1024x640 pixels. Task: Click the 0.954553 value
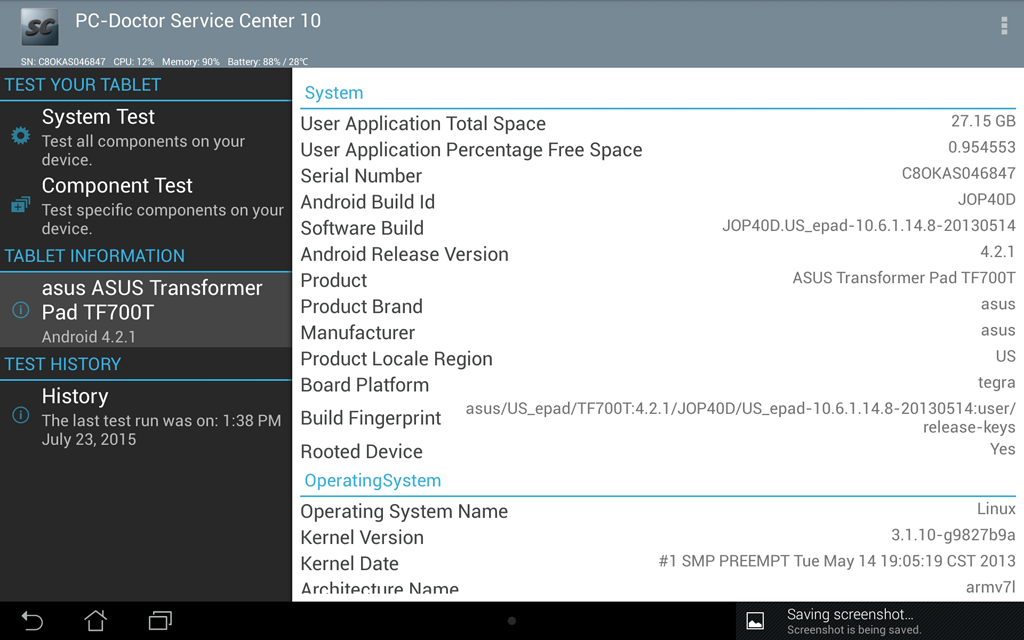point(982,147)
